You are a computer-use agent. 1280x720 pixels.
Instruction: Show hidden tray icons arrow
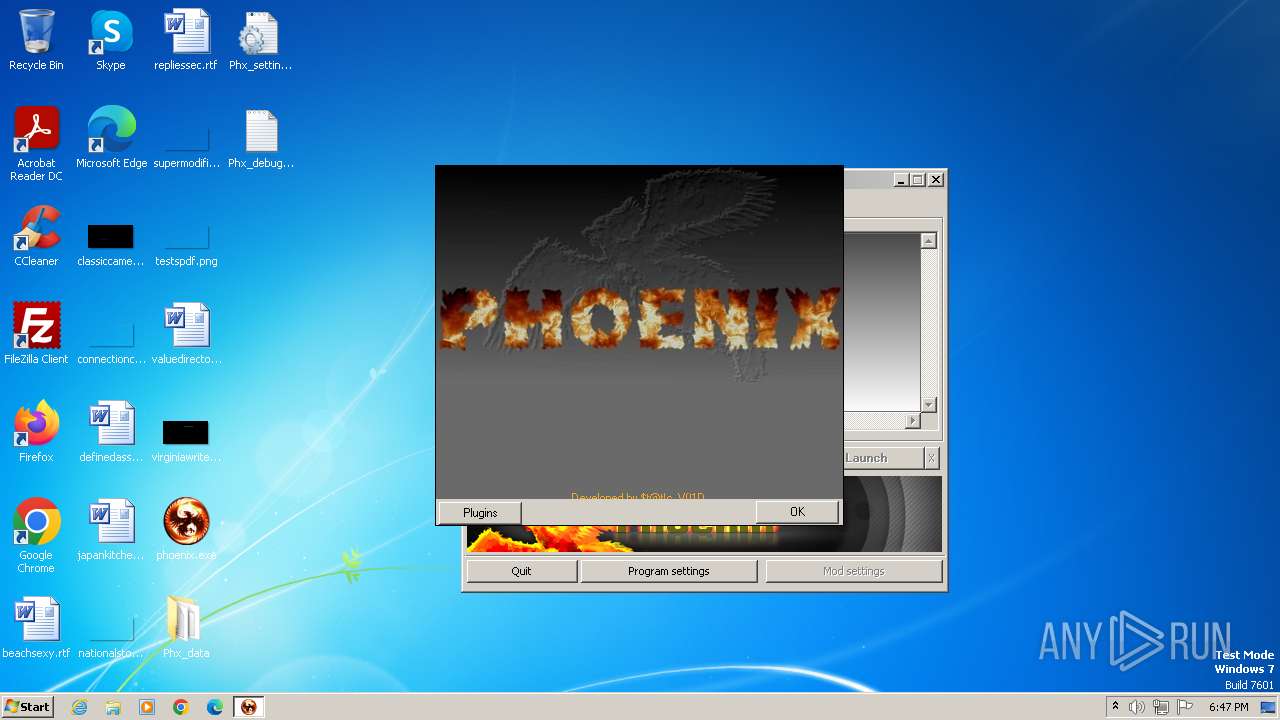[1115, 707]
